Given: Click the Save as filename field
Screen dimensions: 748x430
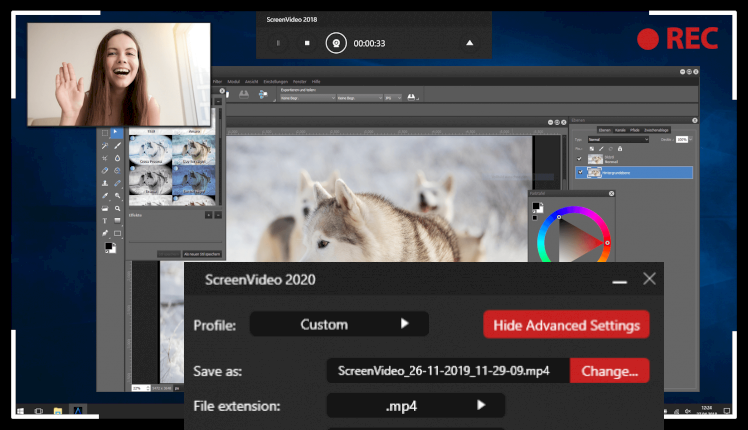Looking at the screenshot, I should coord(448,371).
